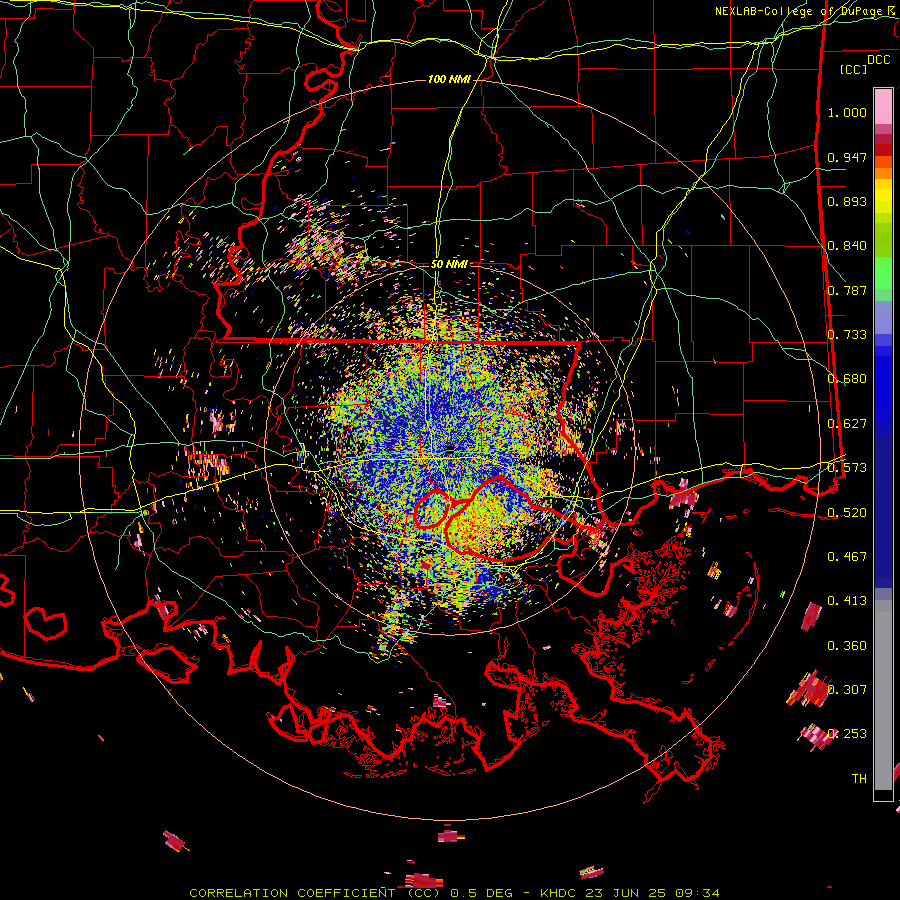Click the 1.000 value on the color scale

(847, 112)
